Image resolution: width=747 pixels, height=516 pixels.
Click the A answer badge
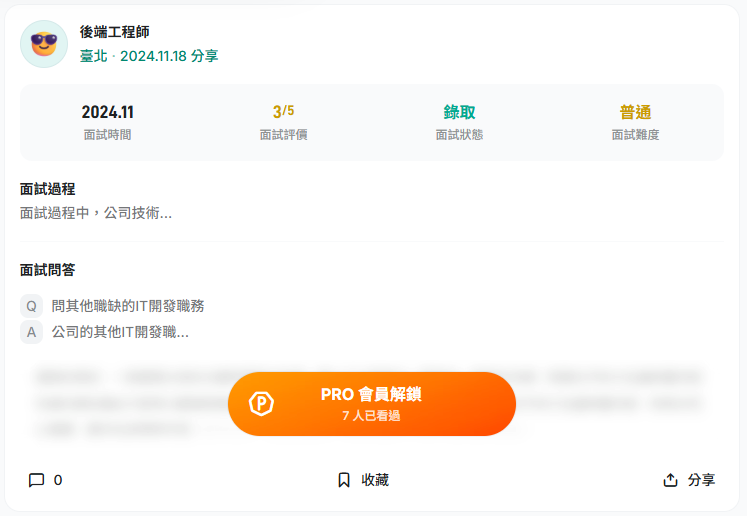coord(31,332)
